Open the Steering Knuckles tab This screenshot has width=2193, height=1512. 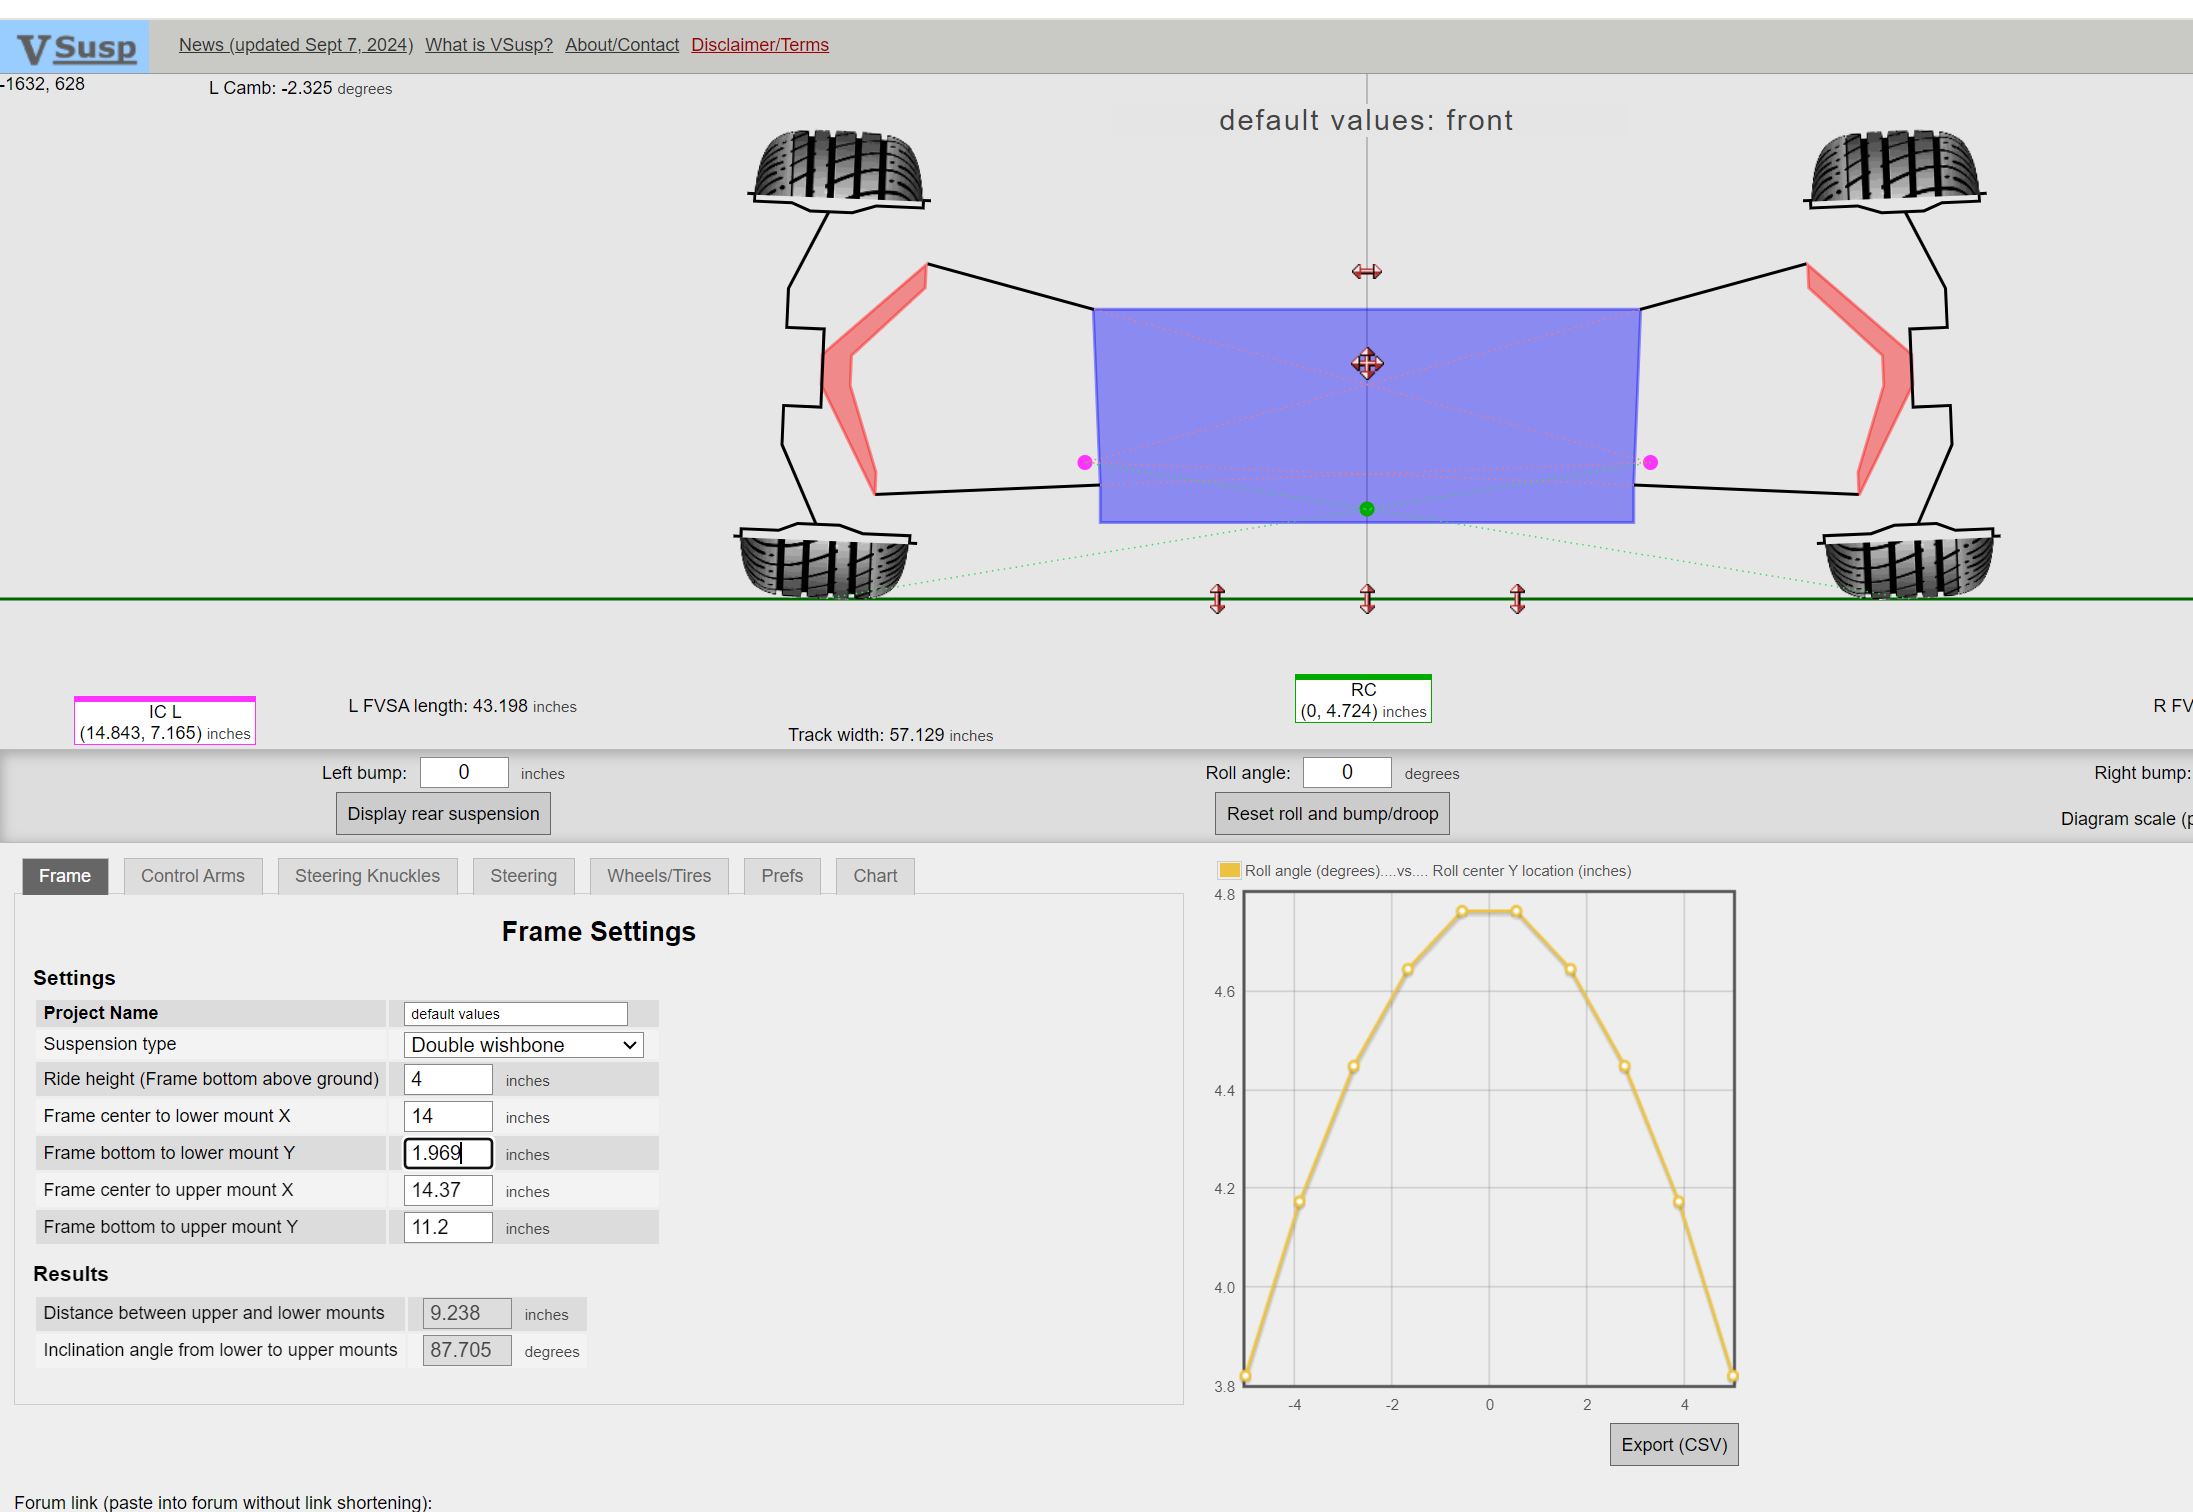coord(367,876)
